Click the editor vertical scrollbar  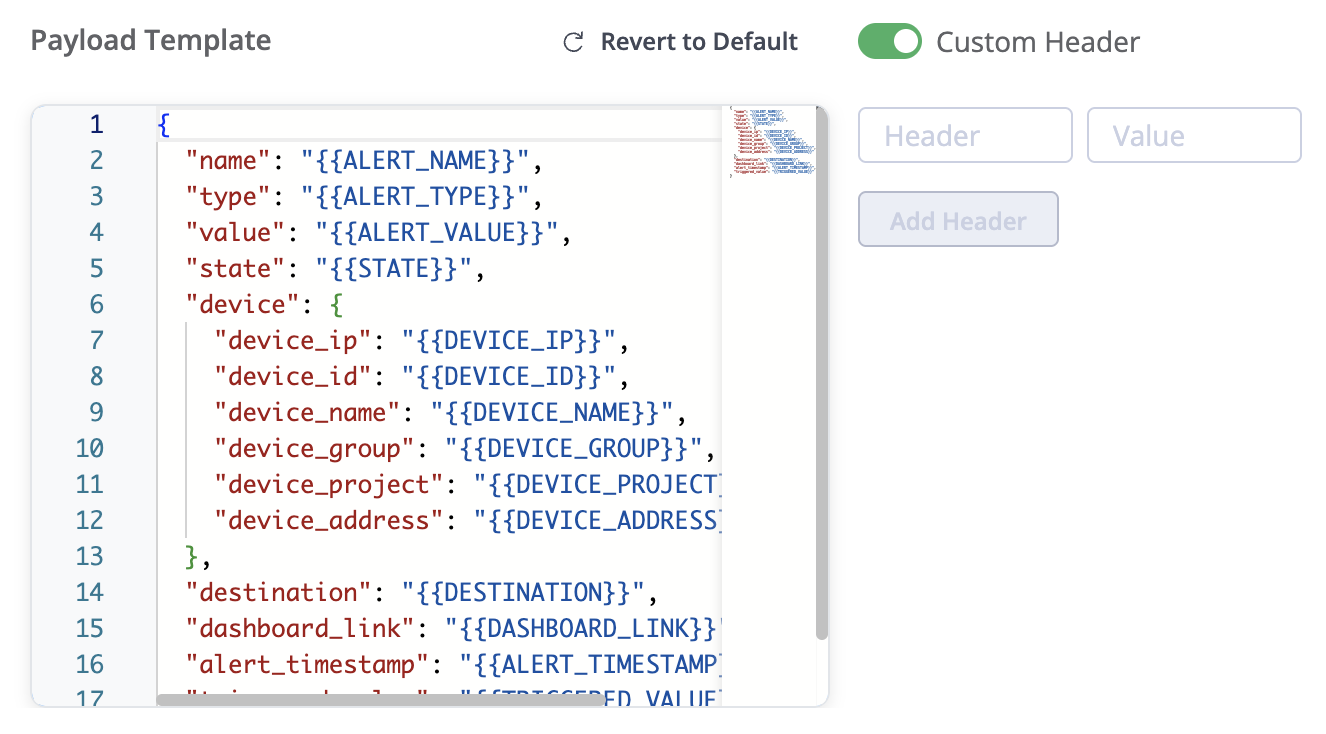tap(821, 372)
